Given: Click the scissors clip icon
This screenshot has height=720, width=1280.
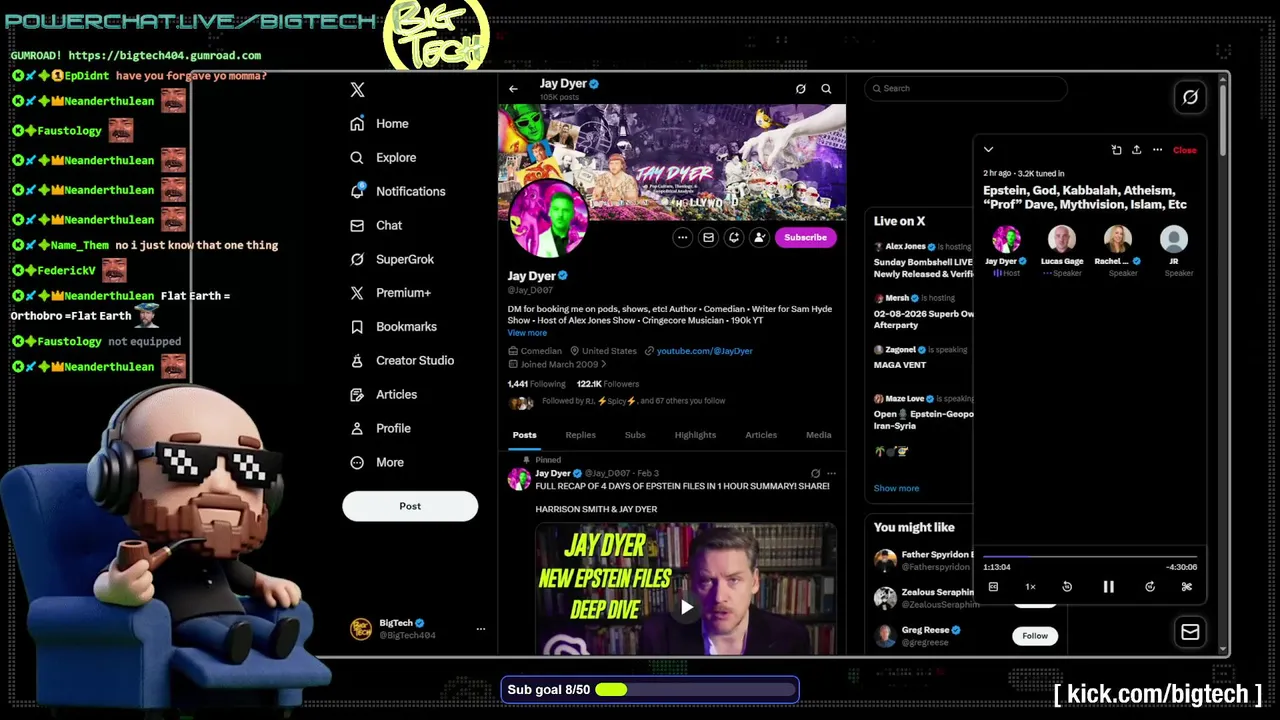Looking at the screenshot, I should [x=1186, y=587].
